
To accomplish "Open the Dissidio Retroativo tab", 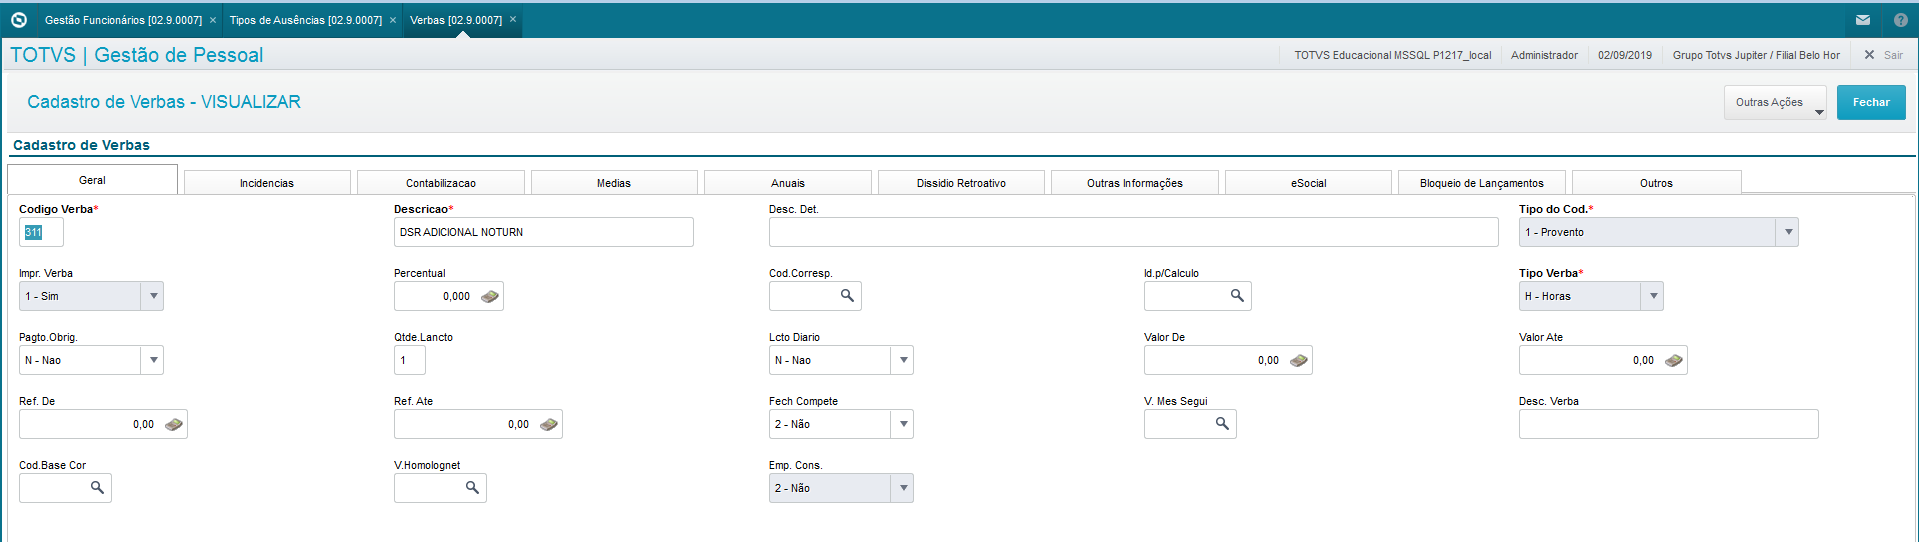I will pyautogui.click(x=961, y=183).
